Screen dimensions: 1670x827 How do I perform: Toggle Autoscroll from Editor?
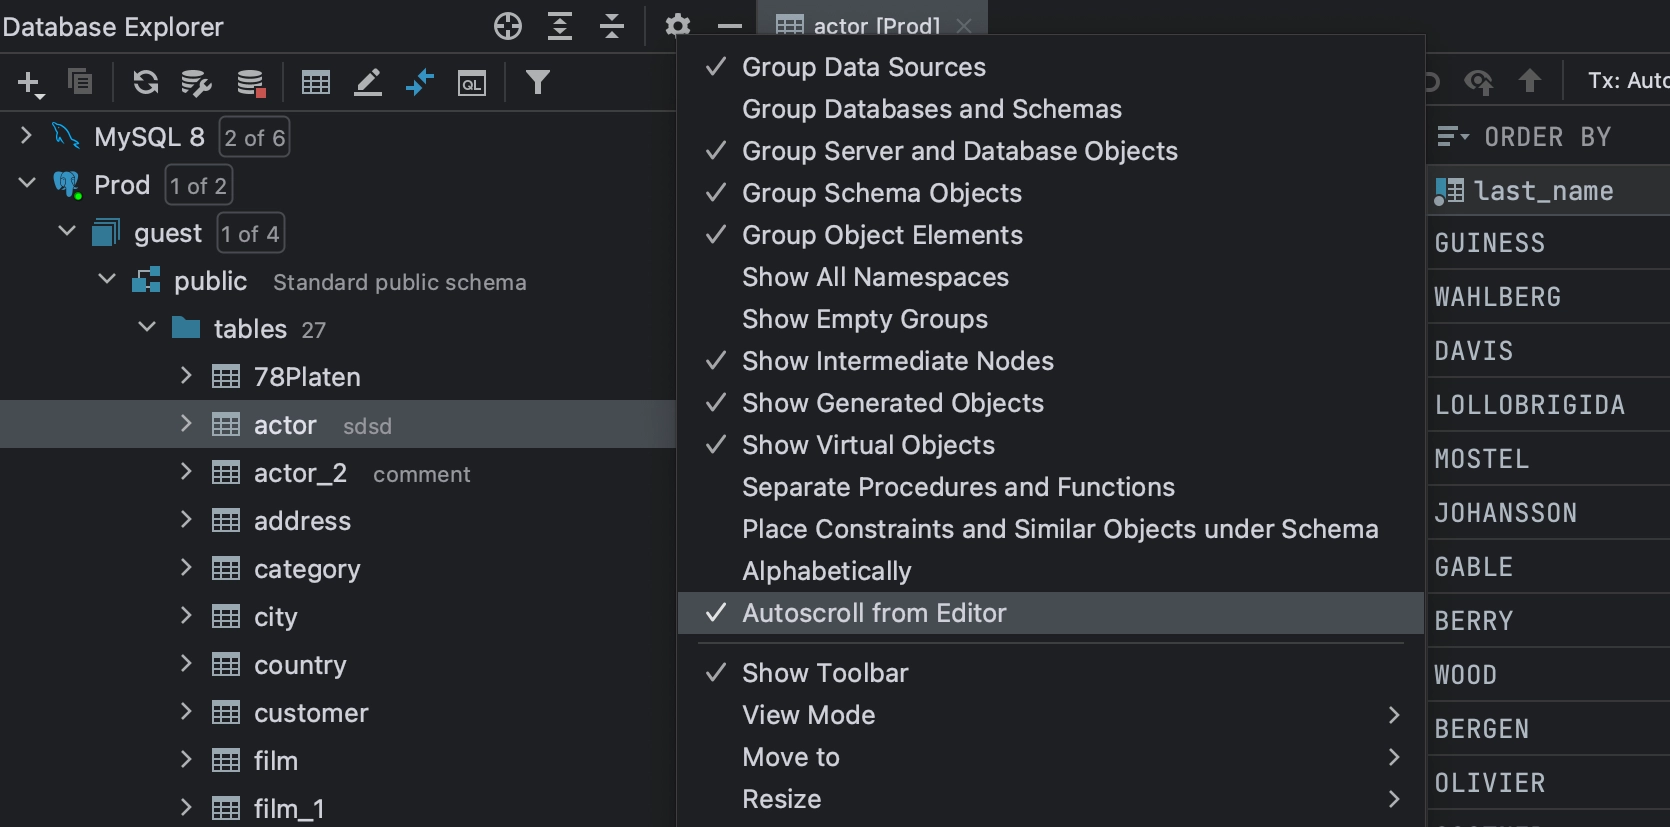pos(1050,613)
